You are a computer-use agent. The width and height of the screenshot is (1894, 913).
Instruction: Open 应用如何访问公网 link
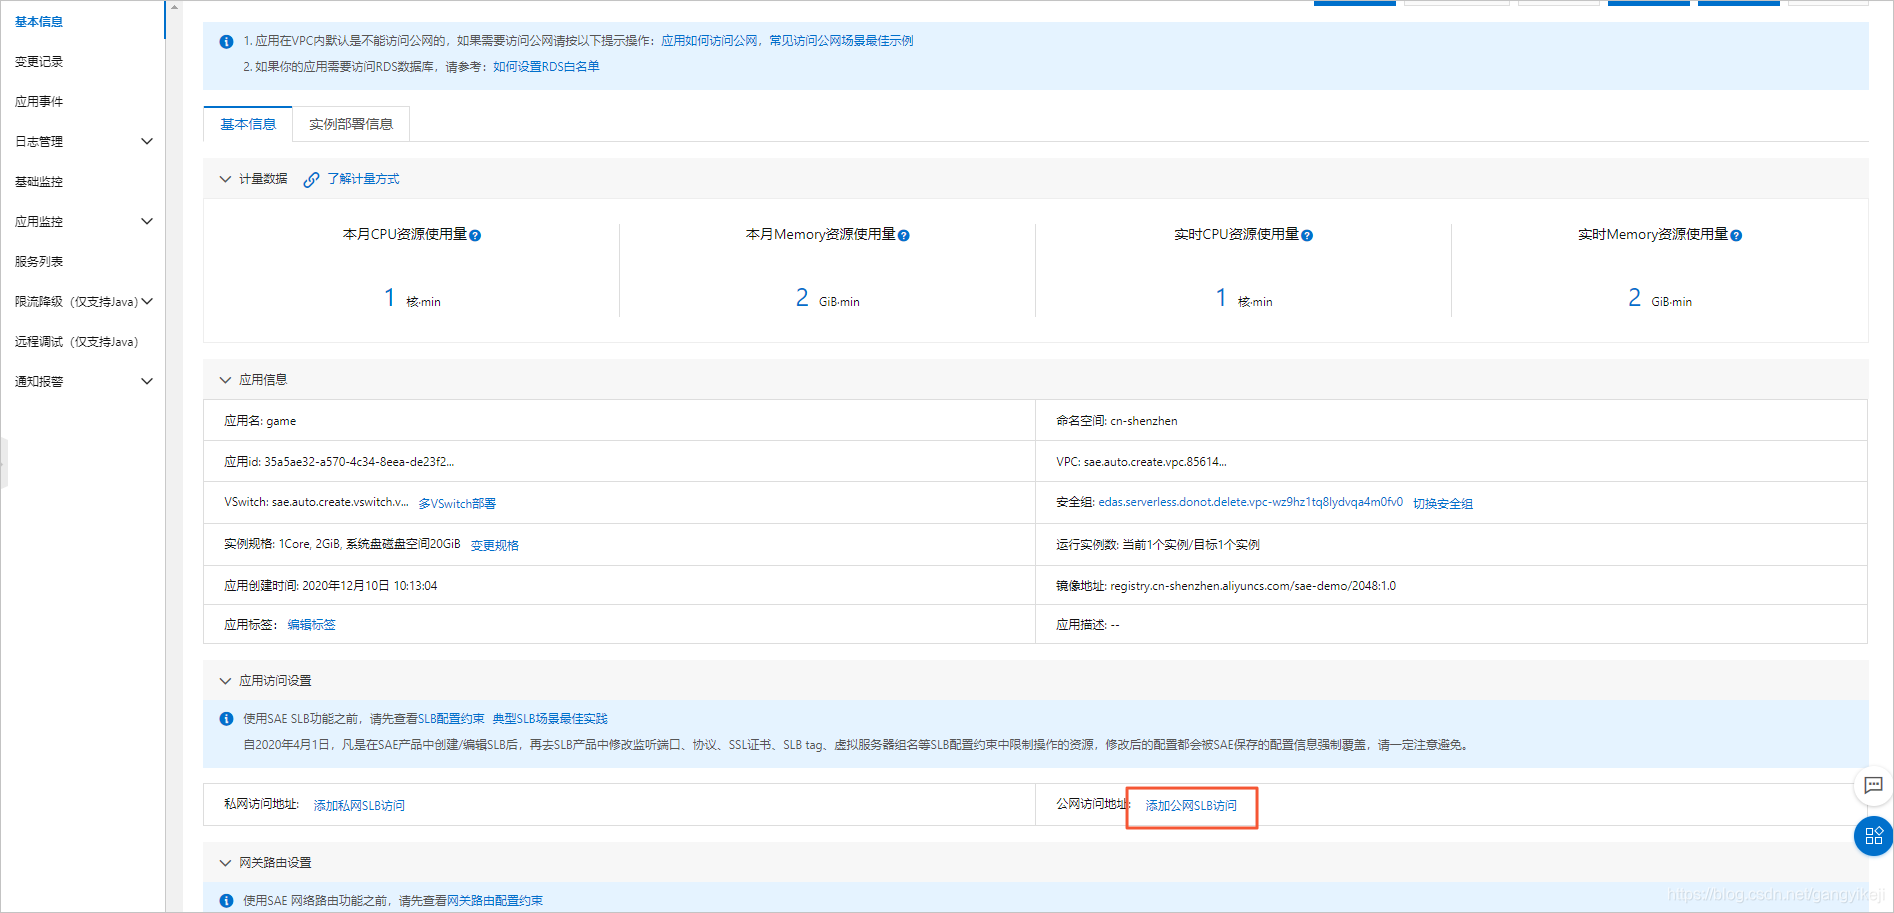coord(709,41)
